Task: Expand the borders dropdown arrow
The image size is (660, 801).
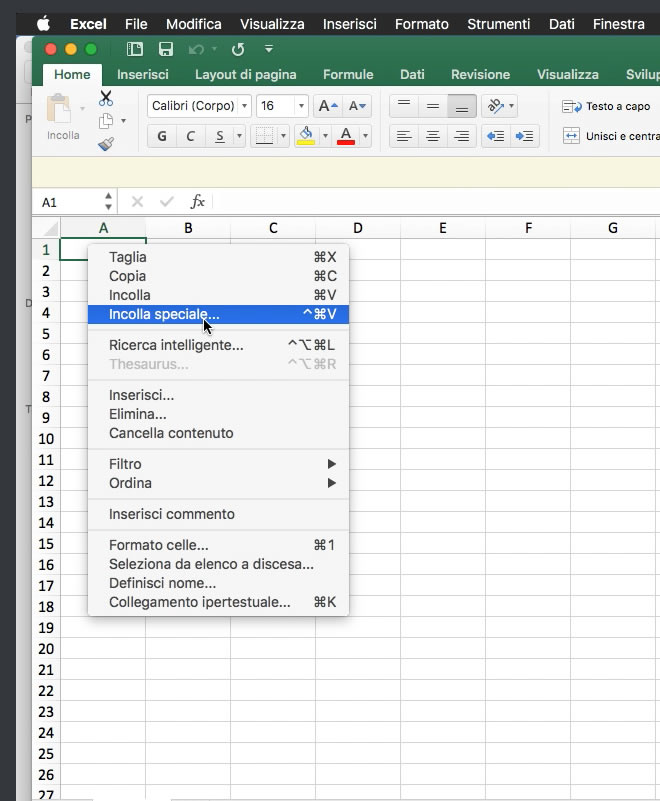Action: (283, 136)
